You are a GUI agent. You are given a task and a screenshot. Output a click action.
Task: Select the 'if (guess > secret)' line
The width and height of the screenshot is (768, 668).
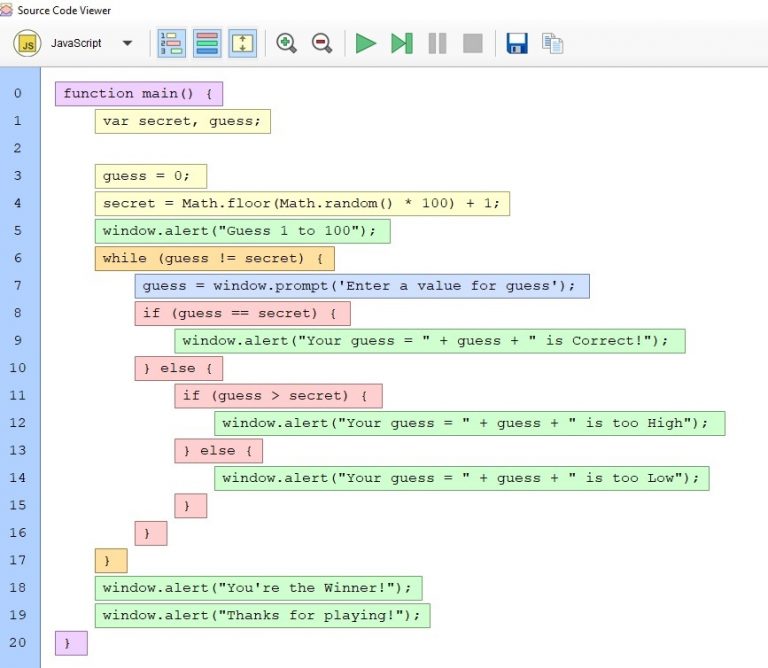coord(278,395)
